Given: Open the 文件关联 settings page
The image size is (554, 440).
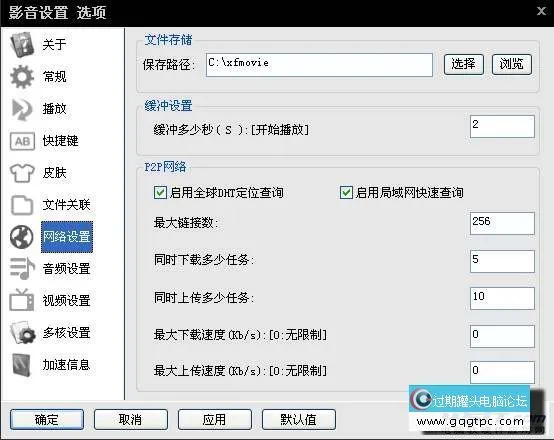Looking at the screenshot, I should [66, 205].
